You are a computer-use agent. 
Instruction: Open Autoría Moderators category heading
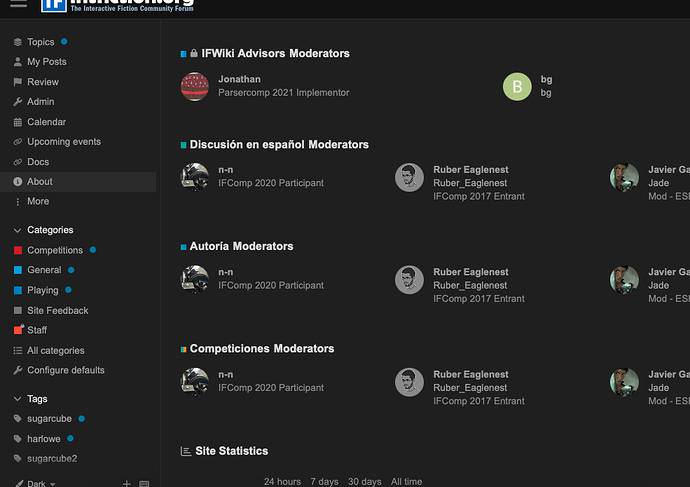241,246
